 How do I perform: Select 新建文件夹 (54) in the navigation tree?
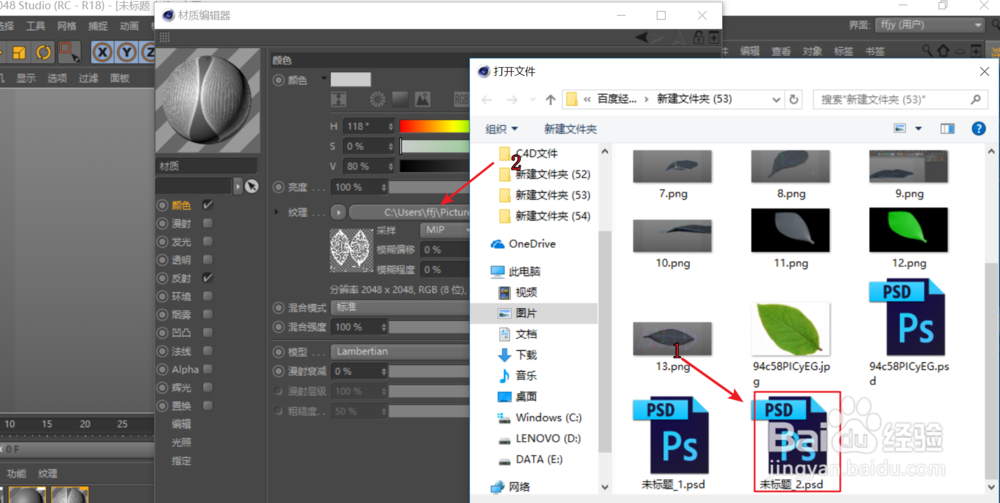pyautogui.click(x=545, y=216)
